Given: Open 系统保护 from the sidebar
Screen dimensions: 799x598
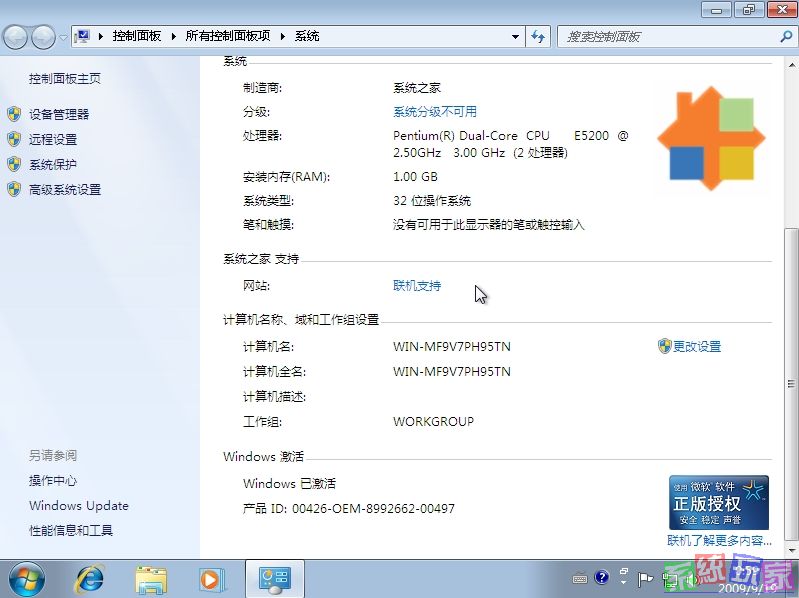Looking at the screenshot, I should coord(53,165).
